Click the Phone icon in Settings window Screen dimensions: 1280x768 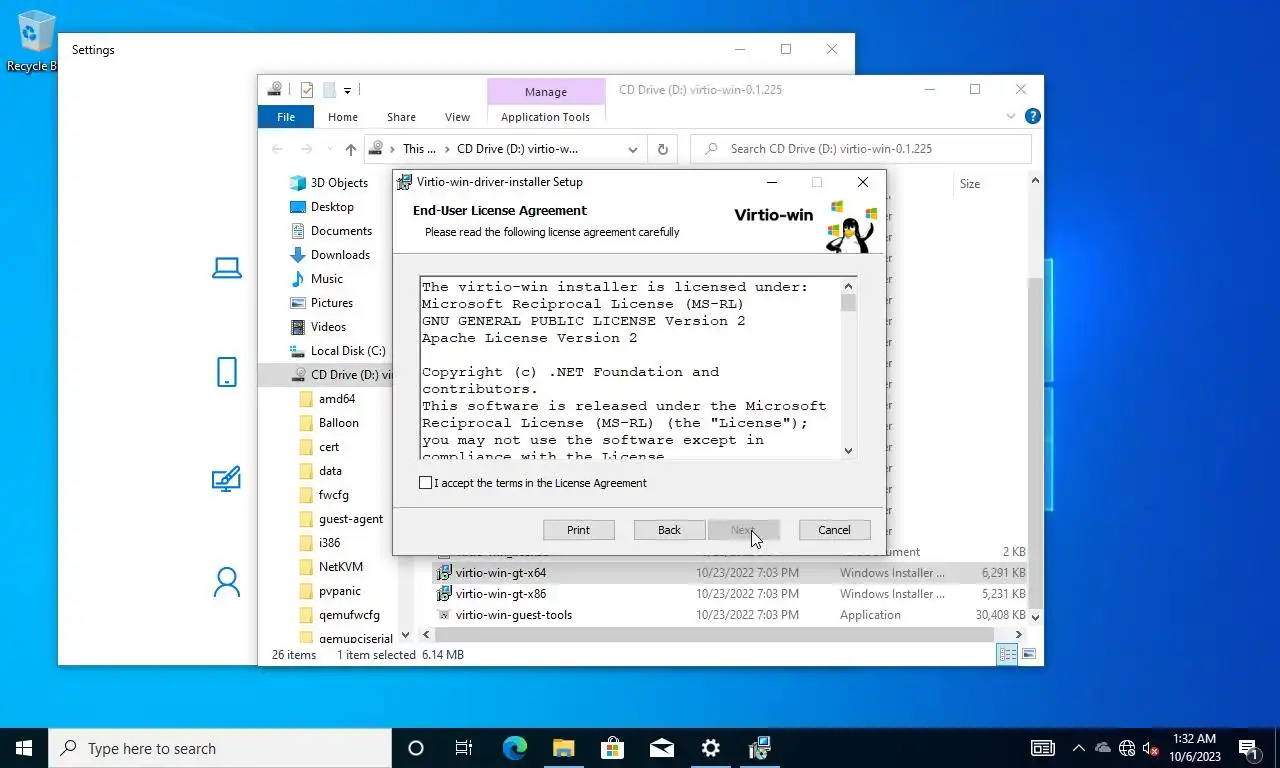click(227, 372)
